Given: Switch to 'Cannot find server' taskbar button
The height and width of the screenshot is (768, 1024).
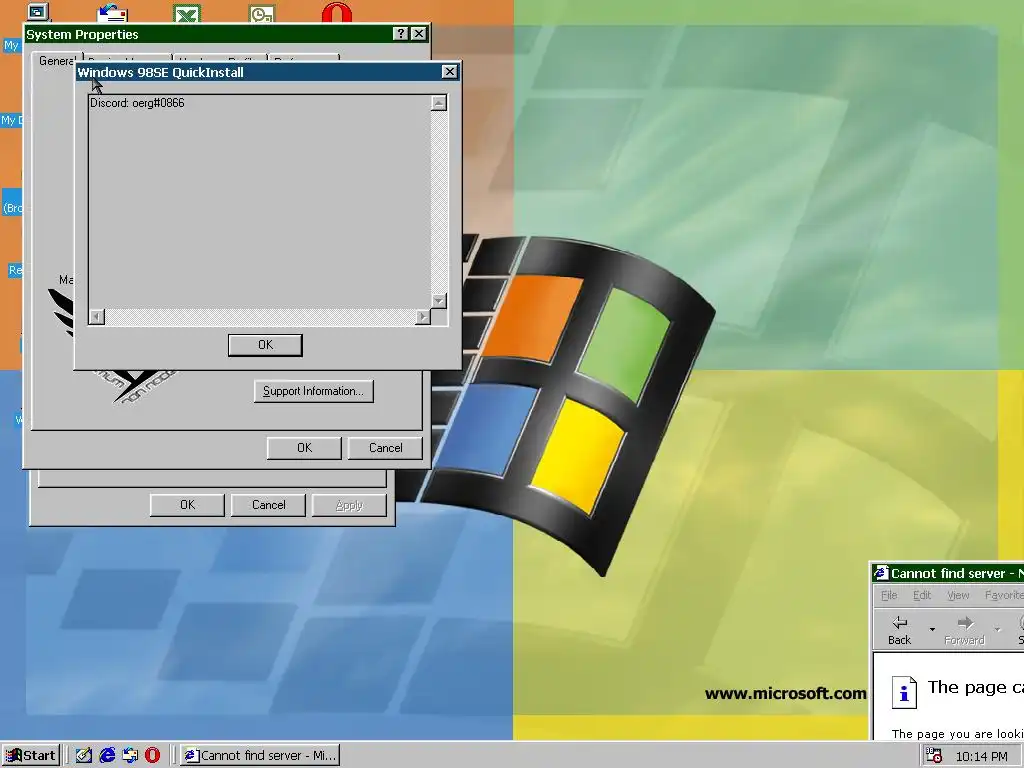Looking at the screenshot, I should tap(259, 756).
